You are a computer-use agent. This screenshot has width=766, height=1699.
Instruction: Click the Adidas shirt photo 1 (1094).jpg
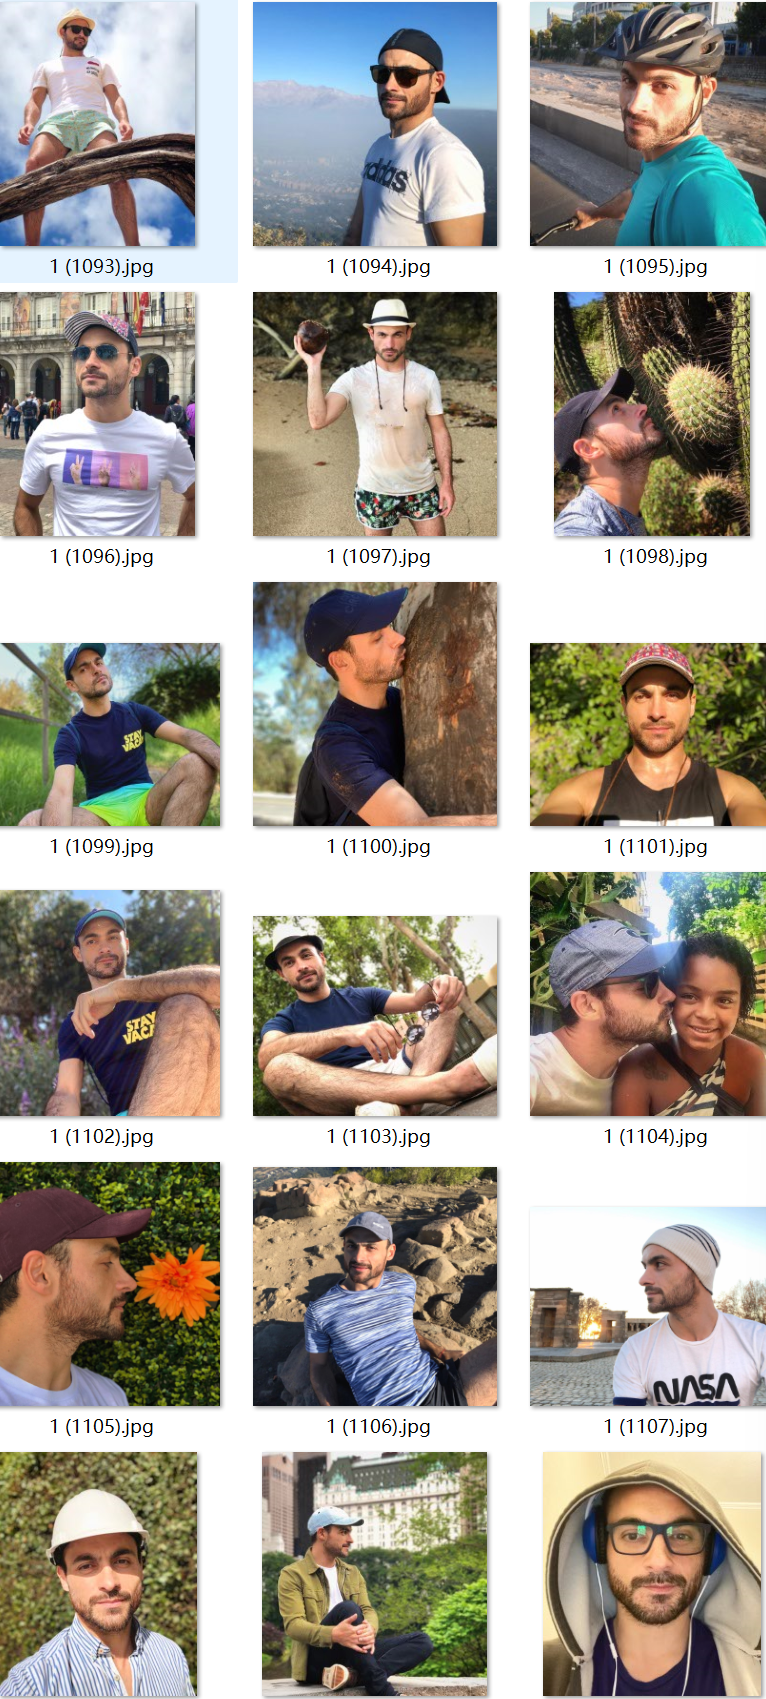point(375,124)
